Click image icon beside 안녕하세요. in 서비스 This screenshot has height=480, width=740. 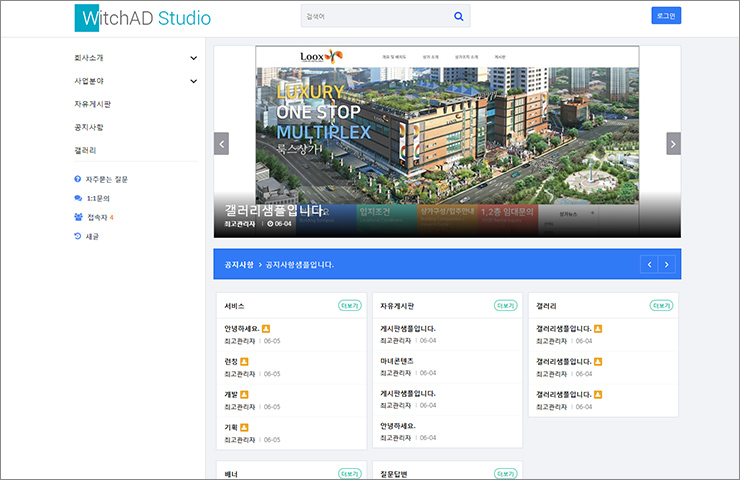click(x=266, y=328)
